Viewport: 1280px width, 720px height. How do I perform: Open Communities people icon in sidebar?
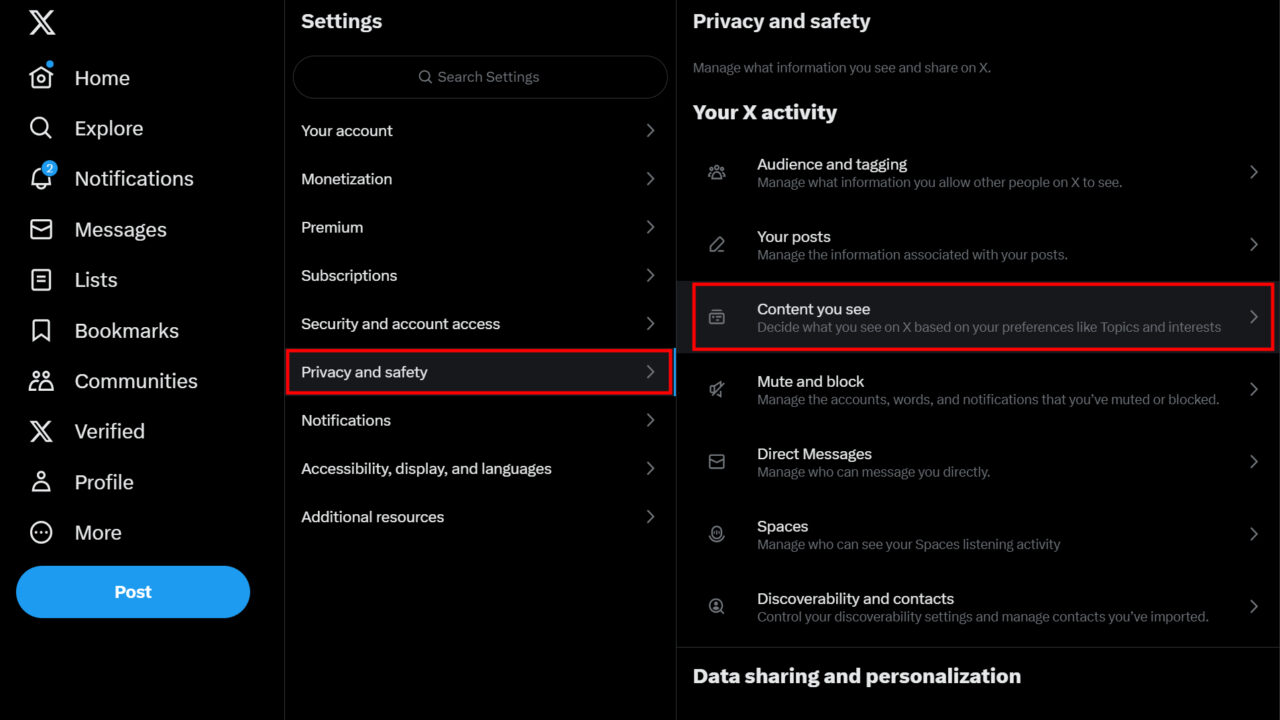pos(41,381)
